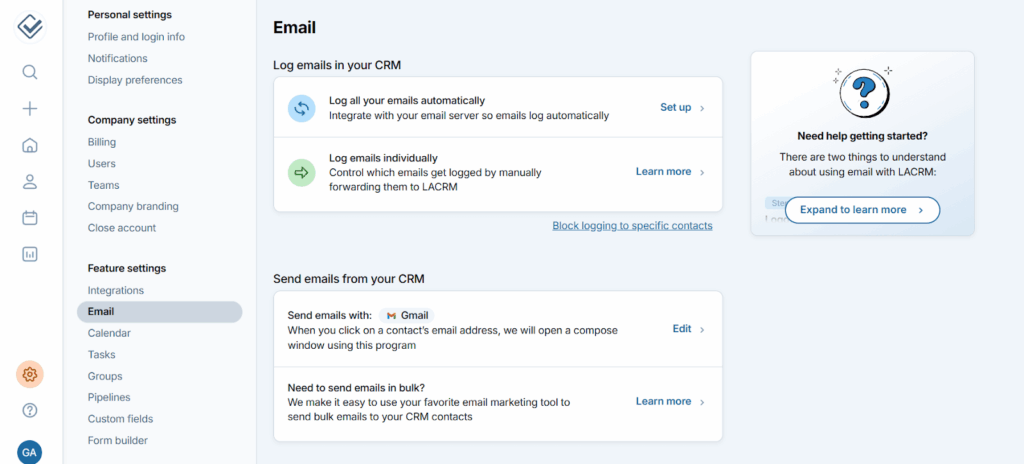The width and height of the screenshot is (1024, 464).
Task: Open the home icon in left sidebar
Action: tap(30, 145)
